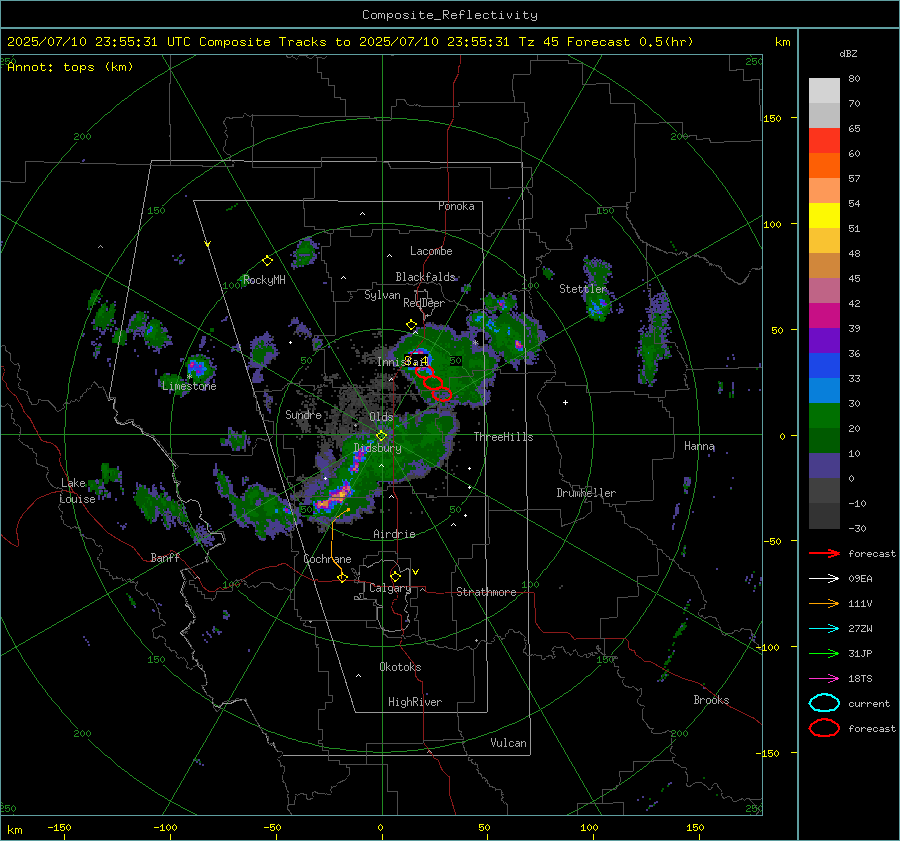Screen dimensions: 900x841
Task: Click the red forecast arrow in the legend
Action: [x=824, y=553]
